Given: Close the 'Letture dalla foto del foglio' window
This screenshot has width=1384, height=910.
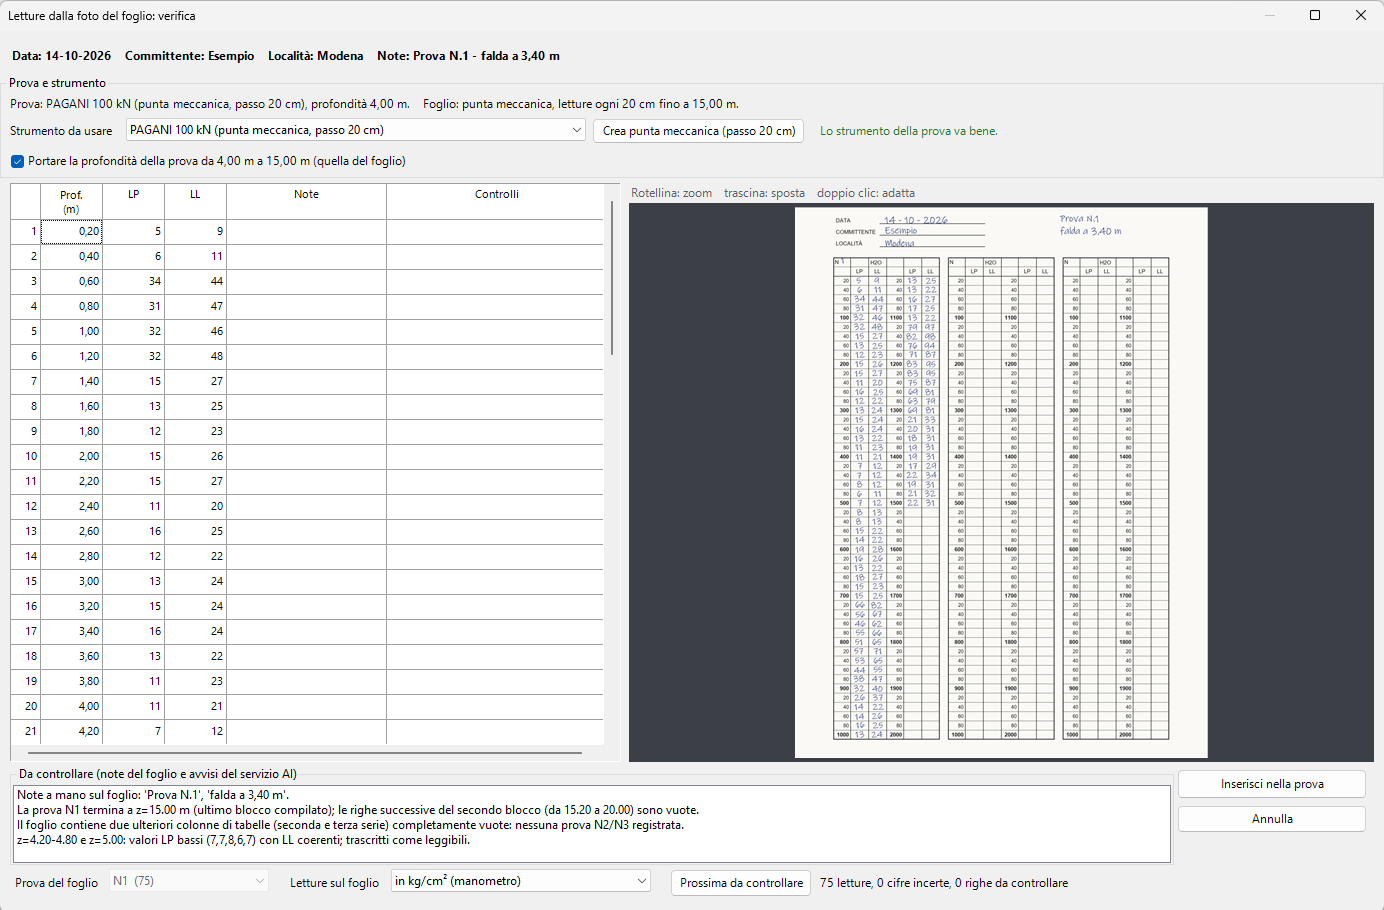Looking at the screenshot, I should pos(1361,15).
